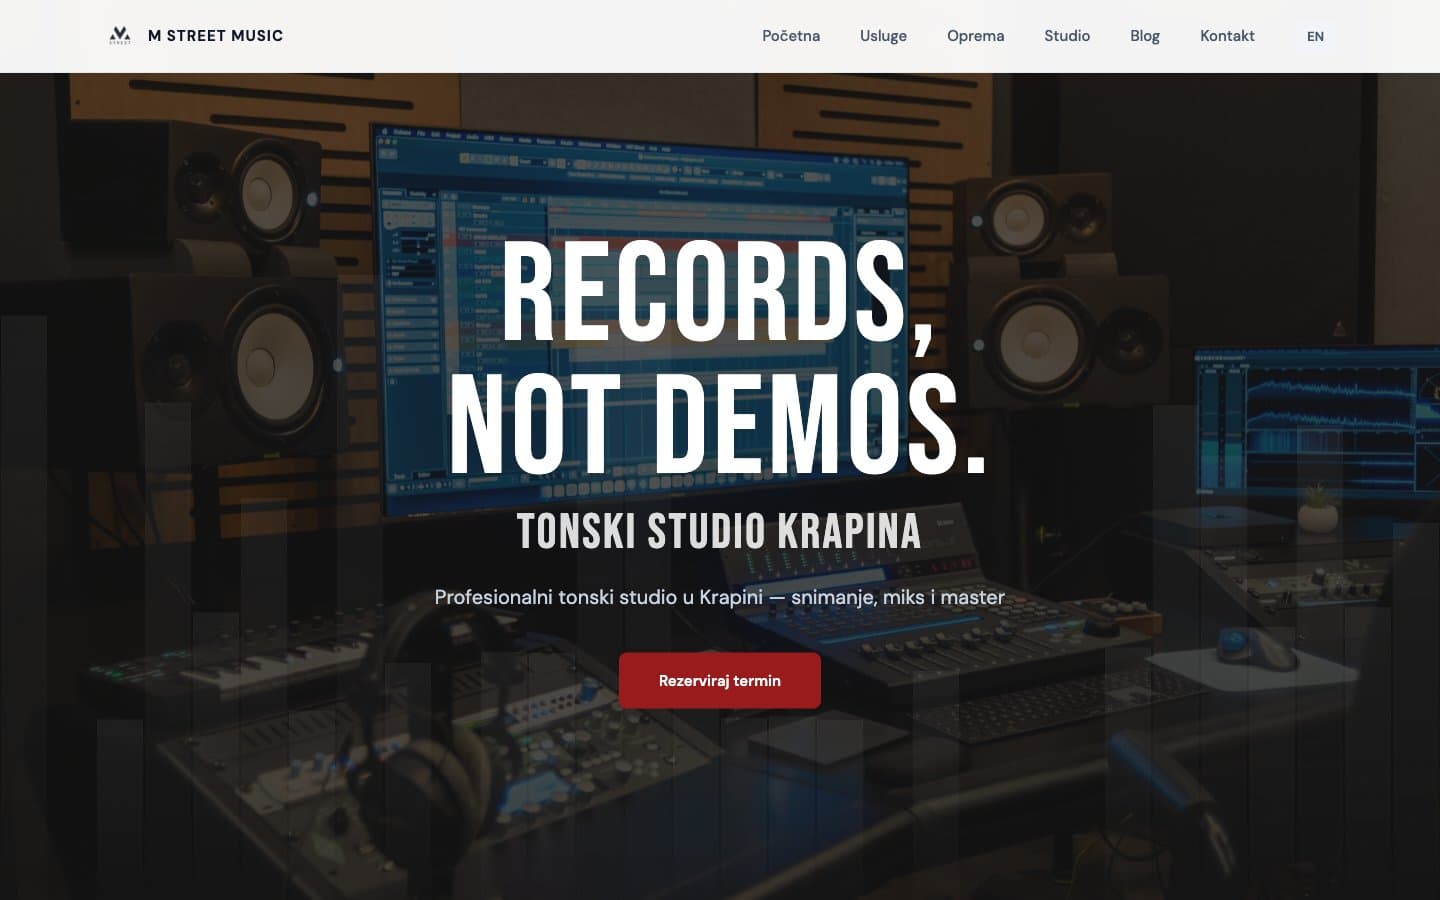1440x900 pixels.
Task: Open the equipment list through Oprema
Action: (x=975, y=36)
